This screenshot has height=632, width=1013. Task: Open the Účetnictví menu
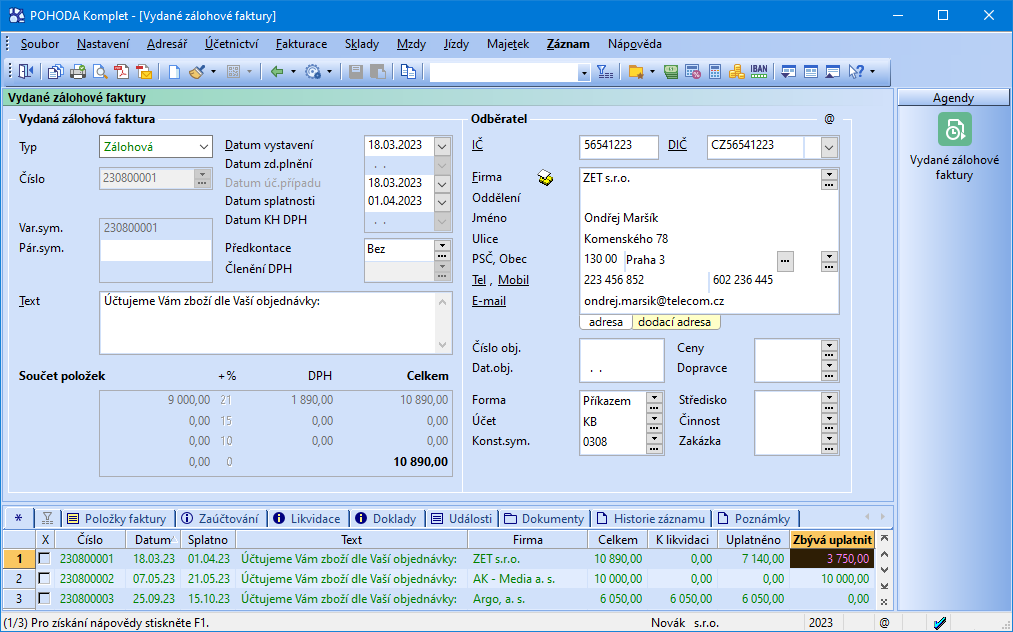(231, 44)
